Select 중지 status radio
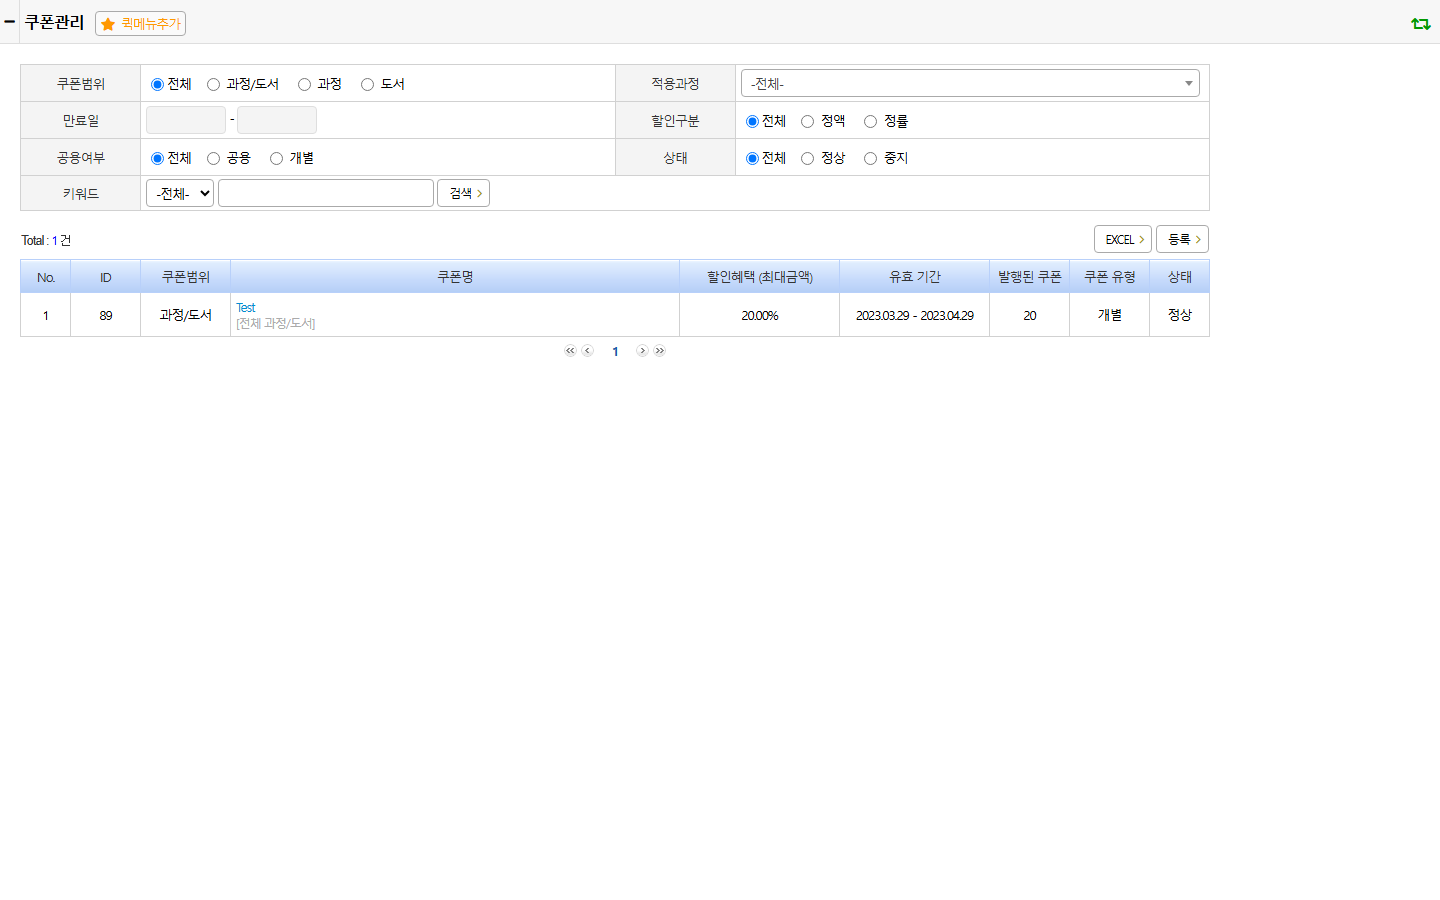Viewport: 1440px width, 900px height. click(x=870, y=158)
